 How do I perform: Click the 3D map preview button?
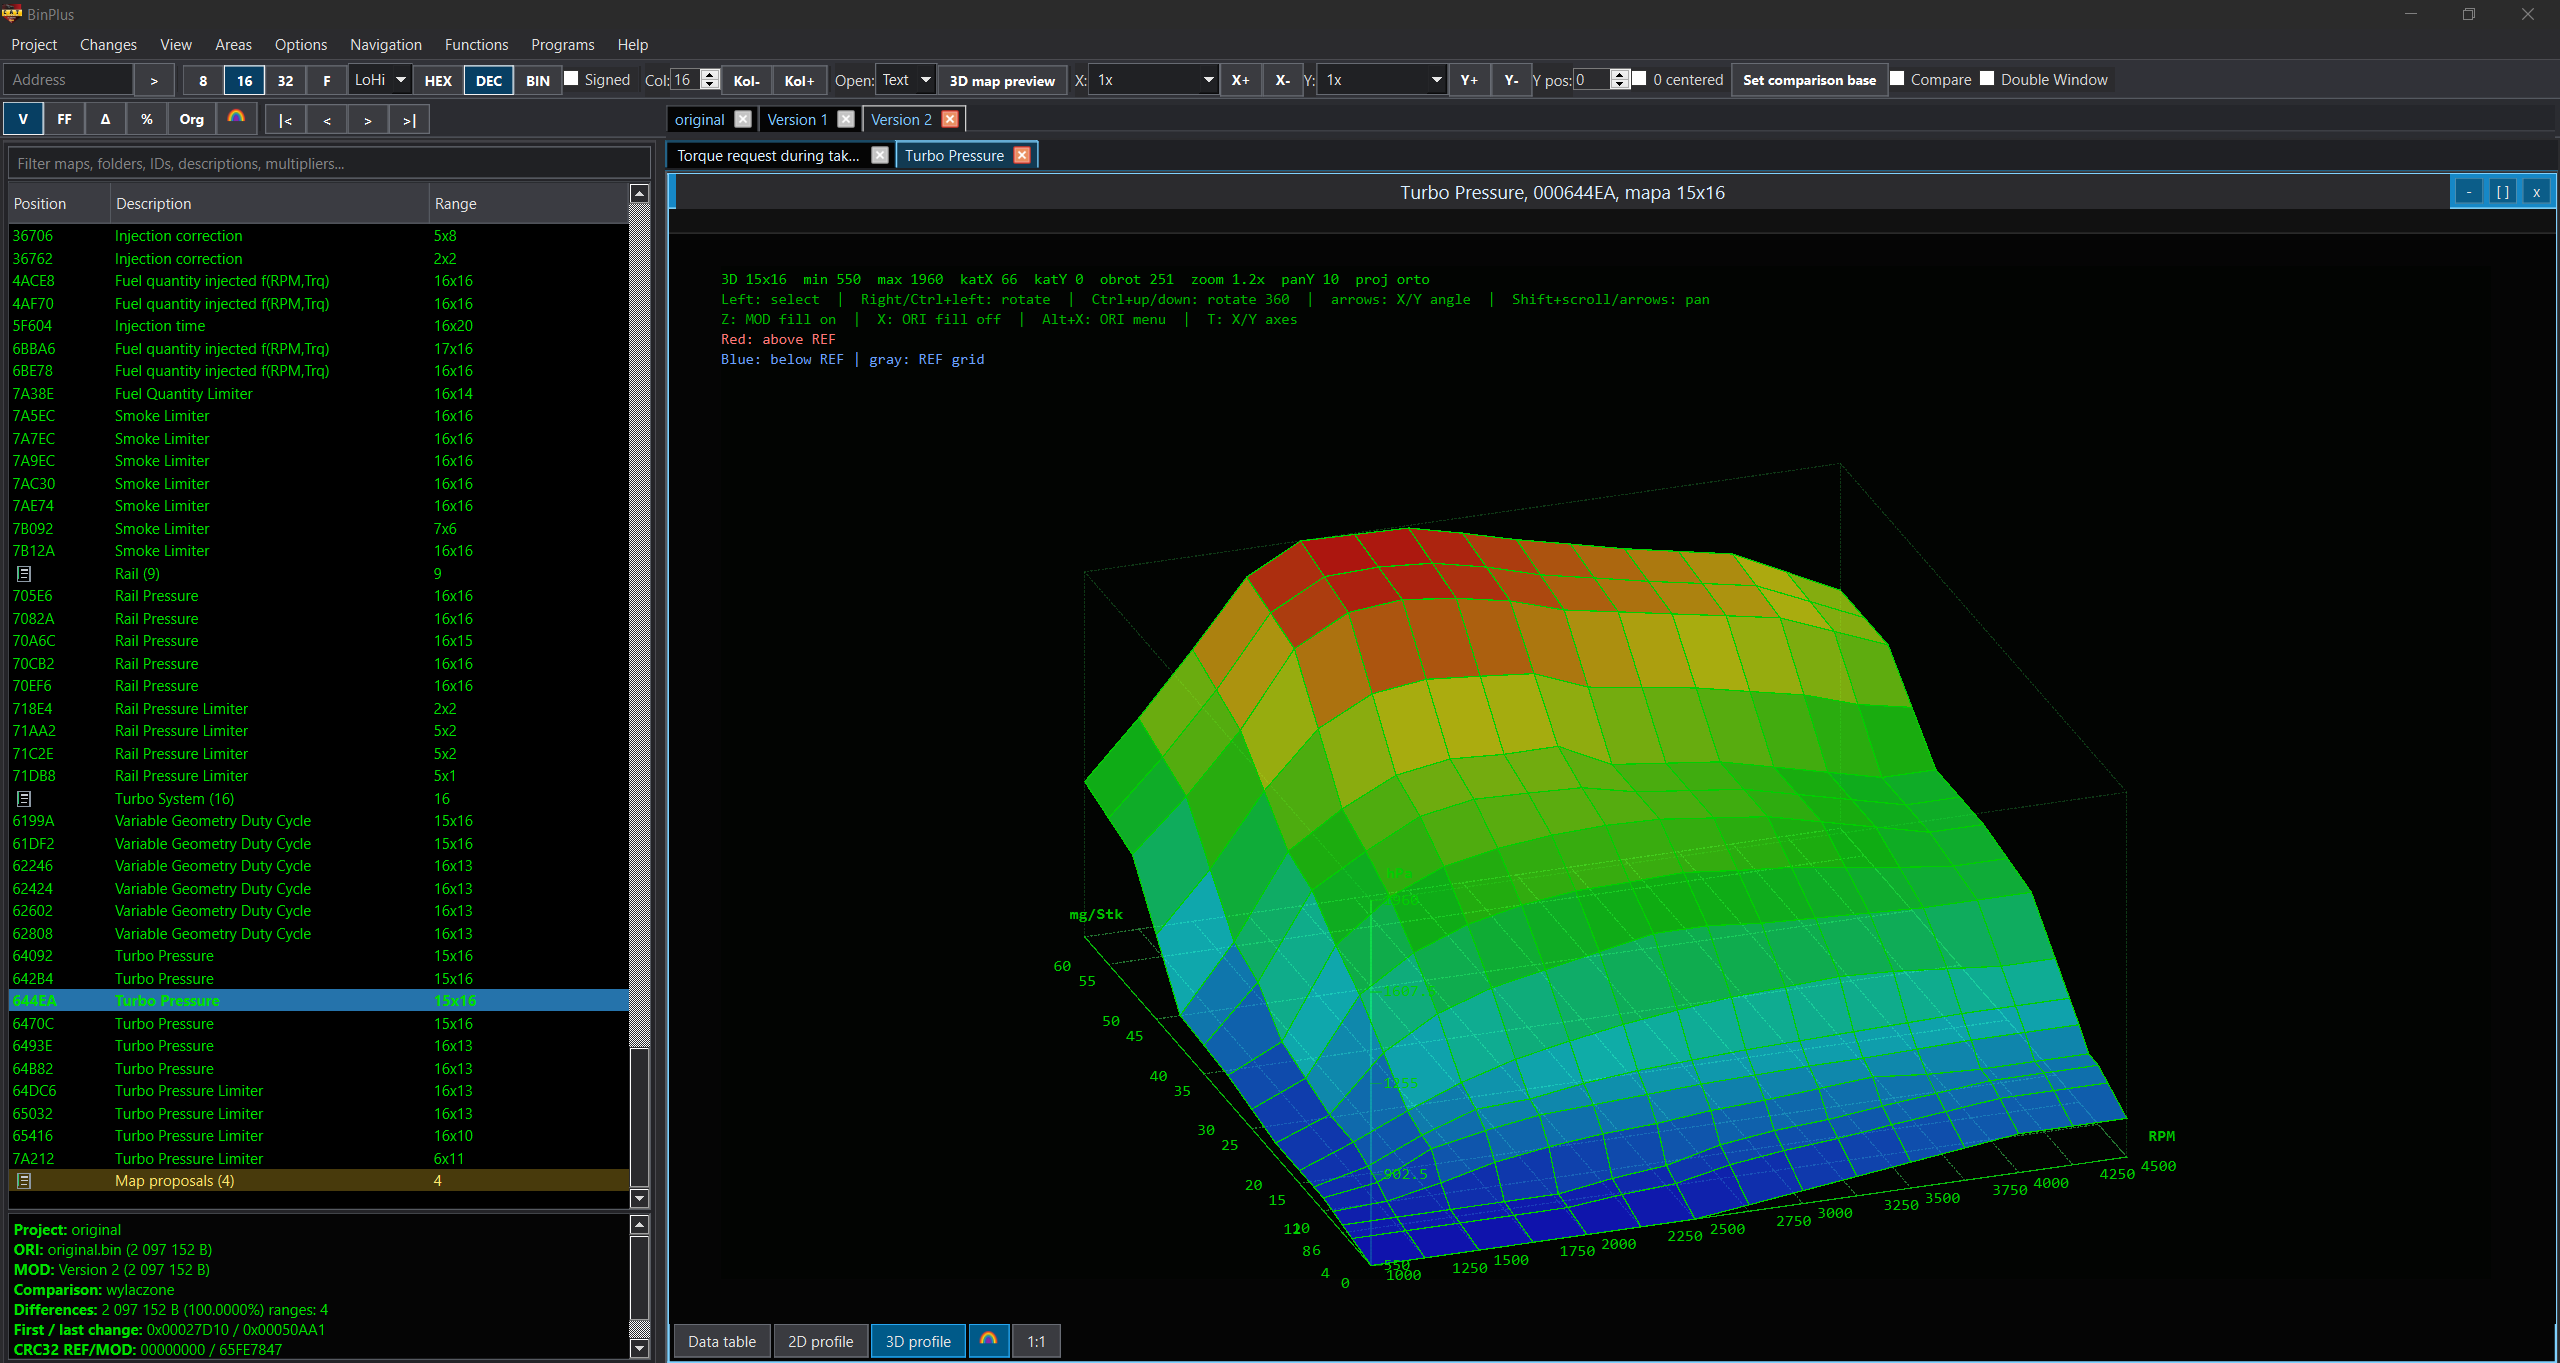1002,80
